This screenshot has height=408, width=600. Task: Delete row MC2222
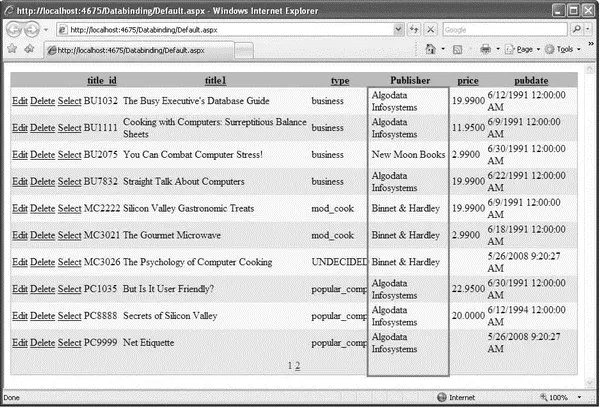[x=42, y=209]
